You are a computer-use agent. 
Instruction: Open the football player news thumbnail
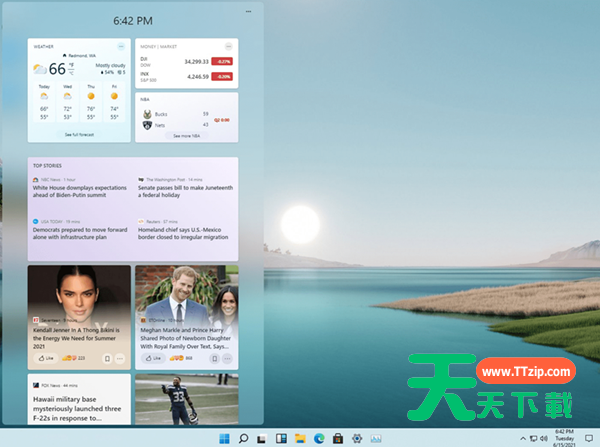187,400
